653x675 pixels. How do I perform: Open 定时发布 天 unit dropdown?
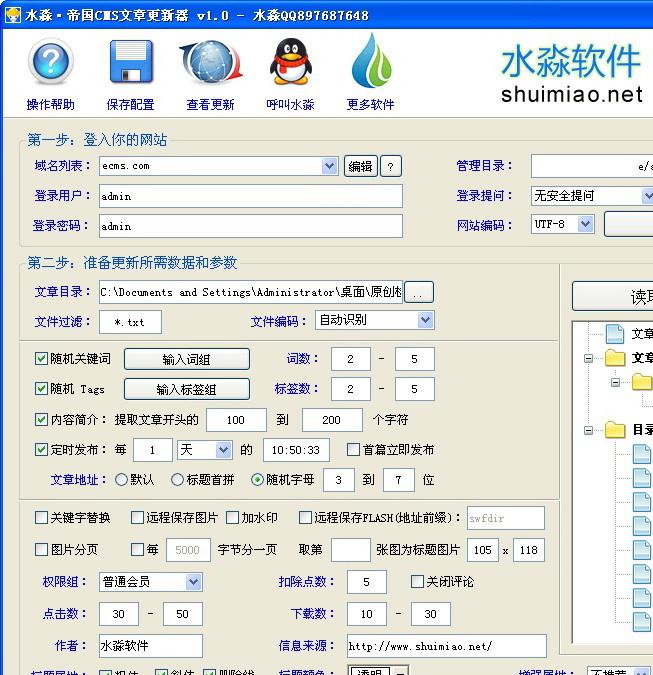click(x=223, y=450)
